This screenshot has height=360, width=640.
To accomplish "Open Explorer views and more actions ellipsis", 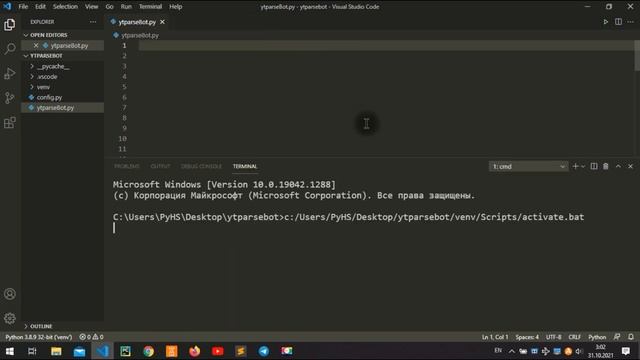I will click(x=93, y=22).
